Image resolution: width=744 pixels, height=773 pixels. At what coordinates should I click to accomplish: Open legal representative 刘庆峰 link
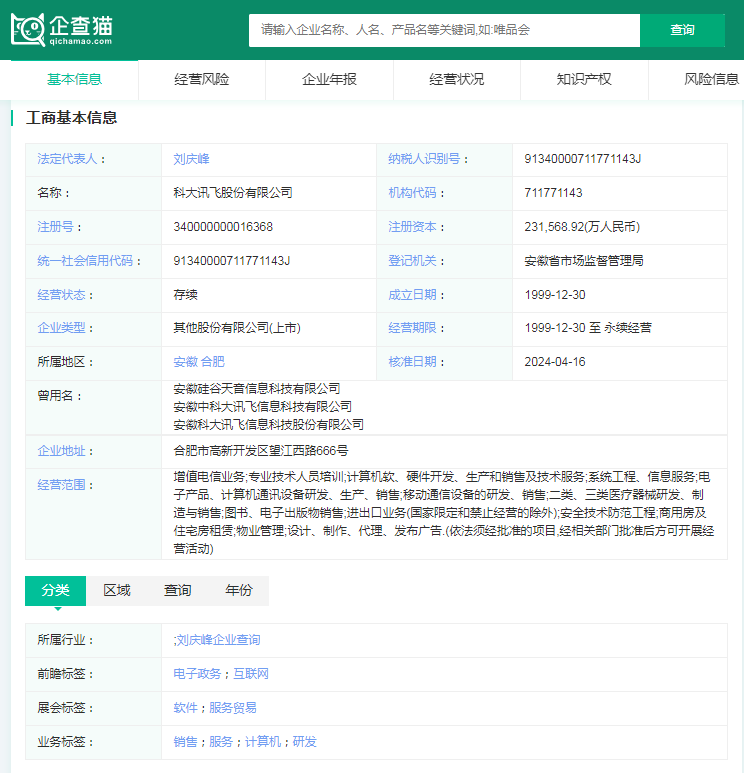(x=191, y=159)
